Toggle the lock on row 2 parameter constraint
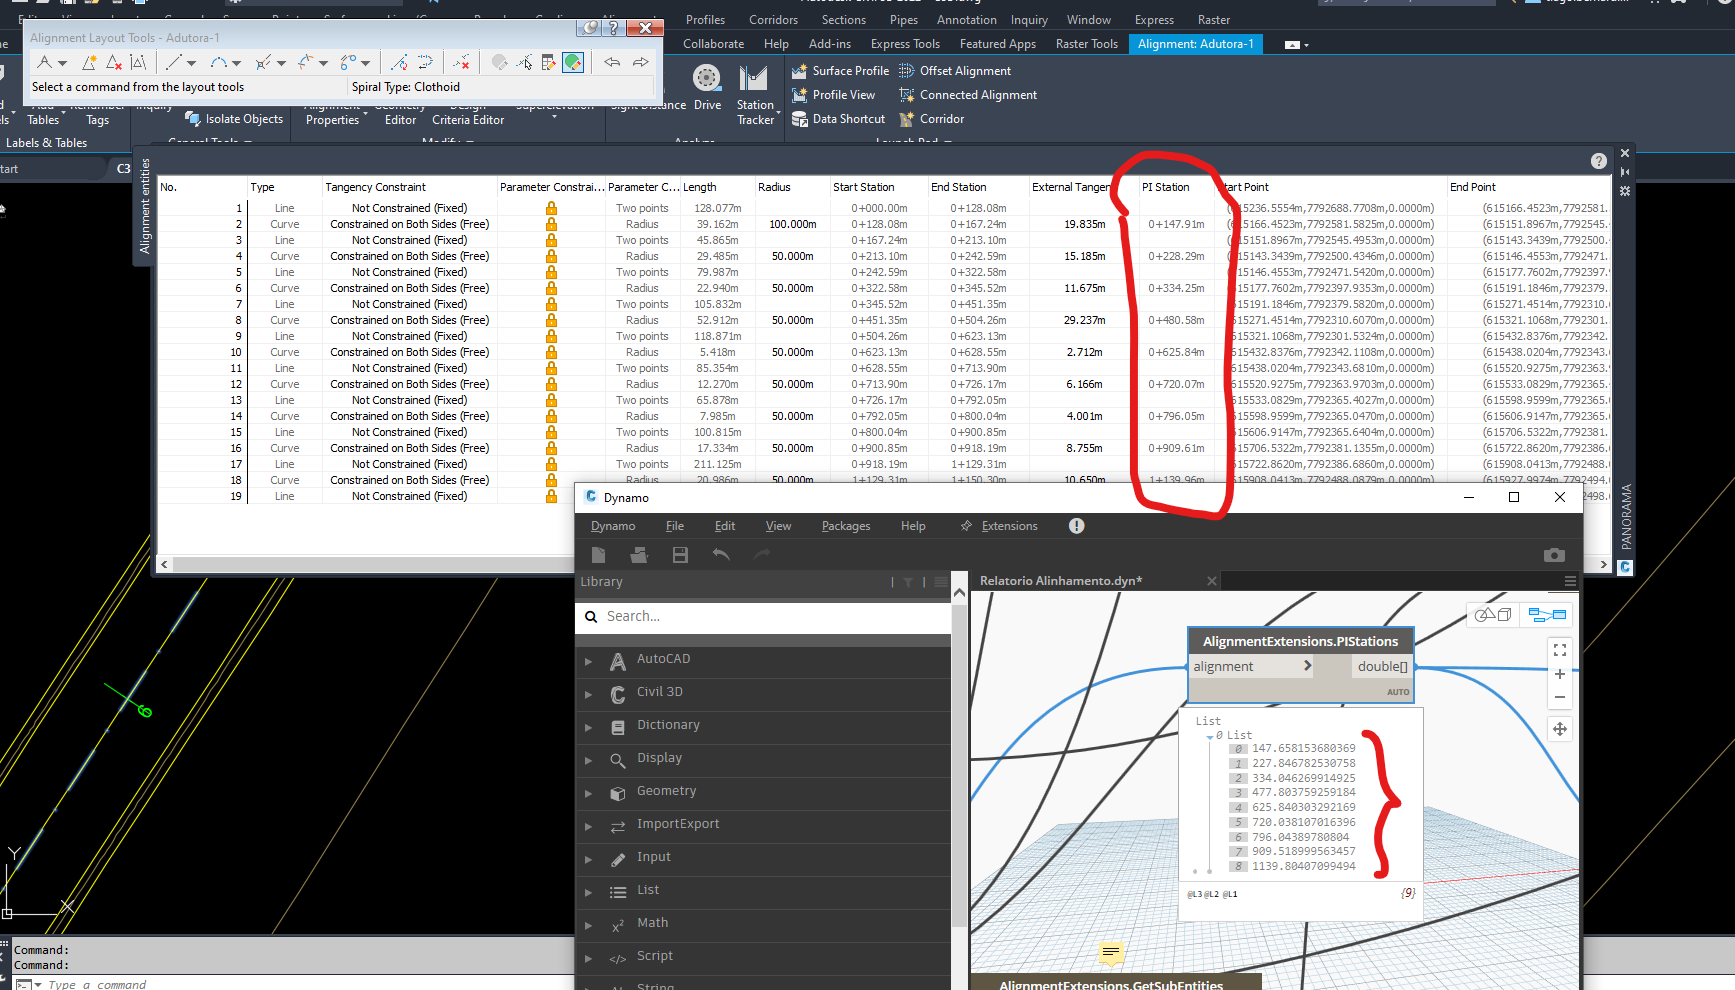The image size is (1735, 990). pos(551,225)
